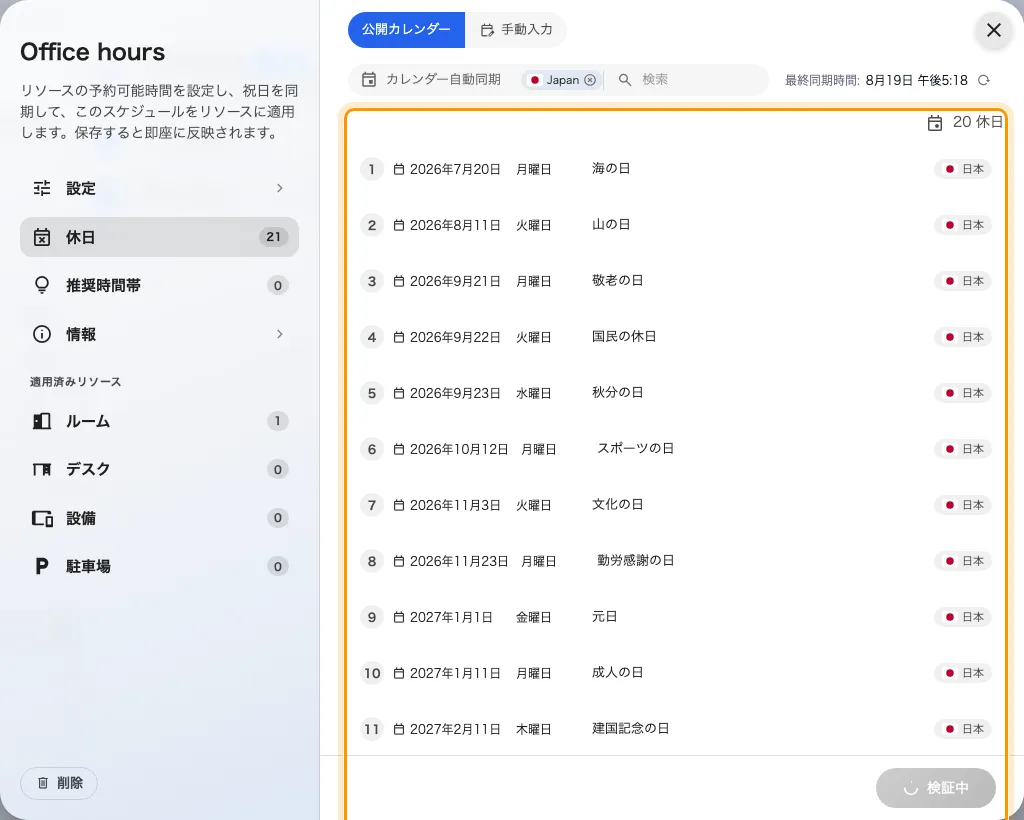Click date 2026年8月11日

pyautogui.click(x=455, y=225)
